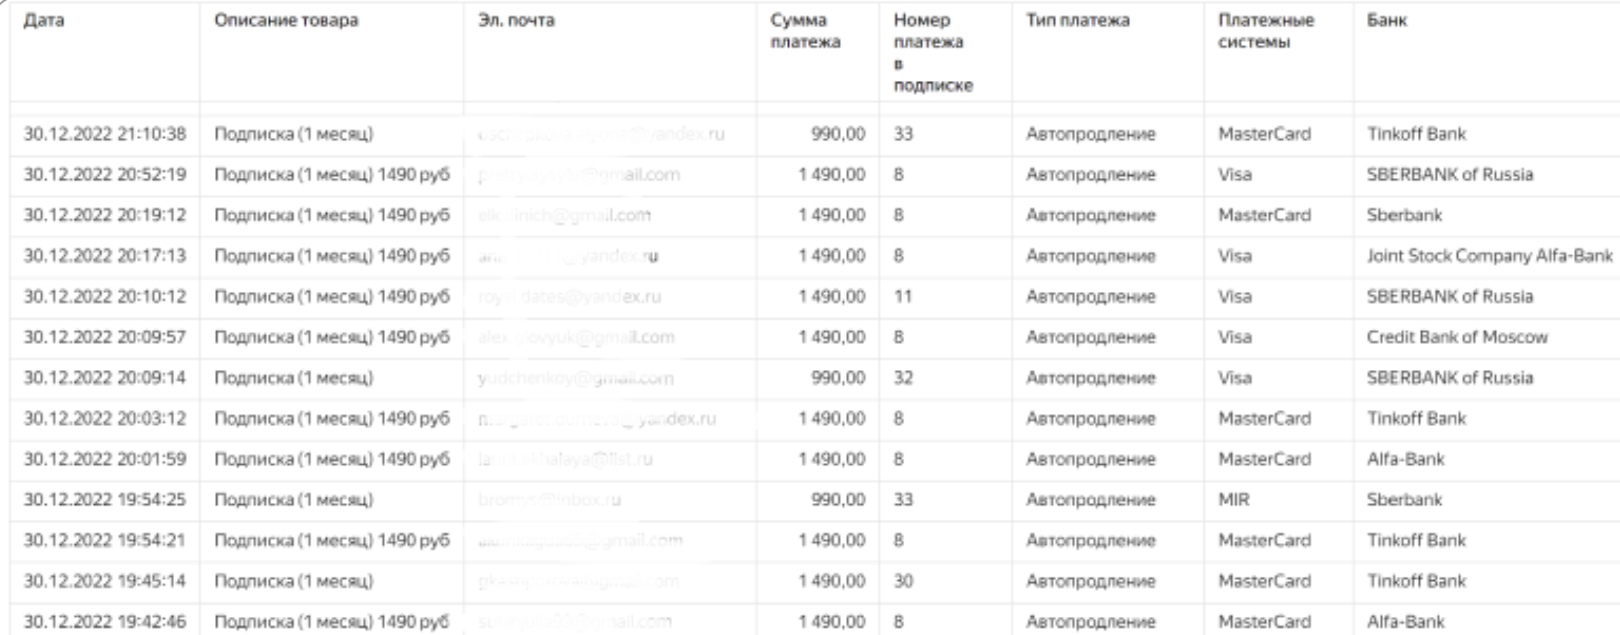Click payment number 11 in 20:10:12 row

coord(903,297)
